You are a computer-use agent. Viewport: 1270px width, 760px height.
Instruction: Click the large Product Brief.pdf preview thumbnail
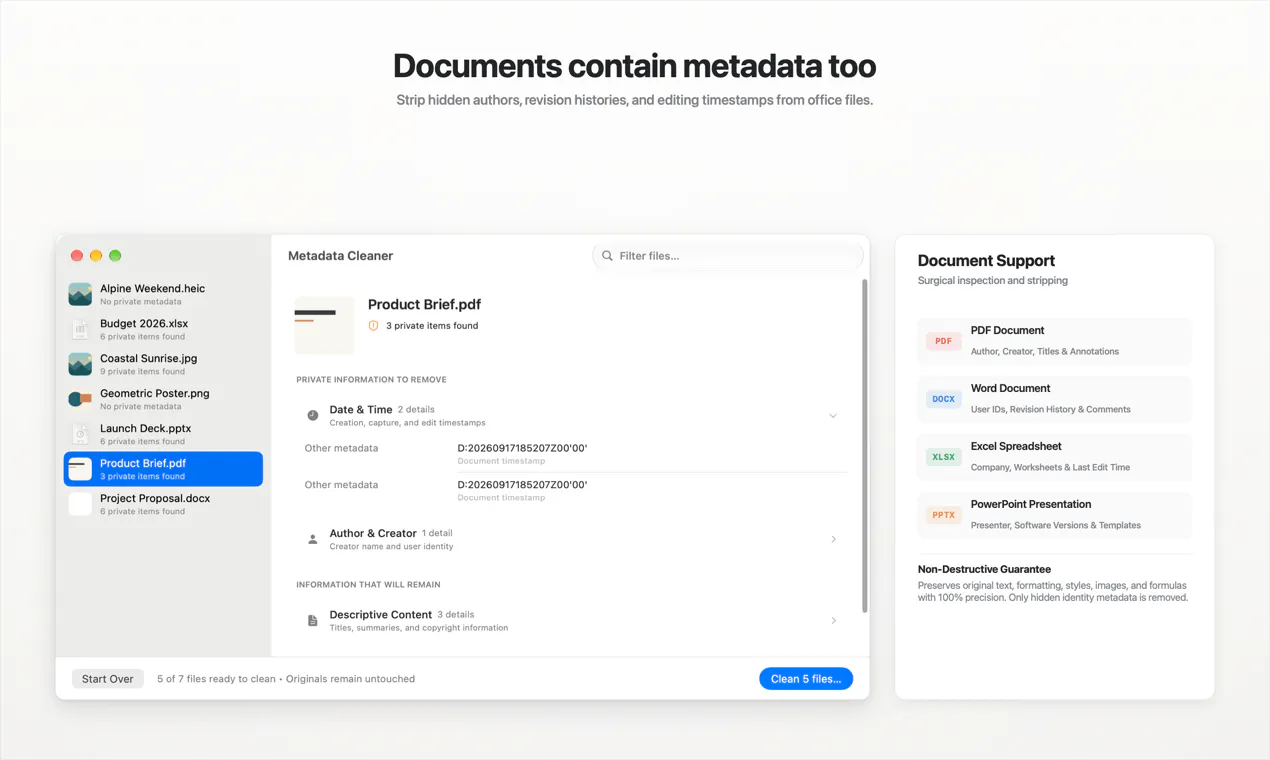click(x=324, y=325)
